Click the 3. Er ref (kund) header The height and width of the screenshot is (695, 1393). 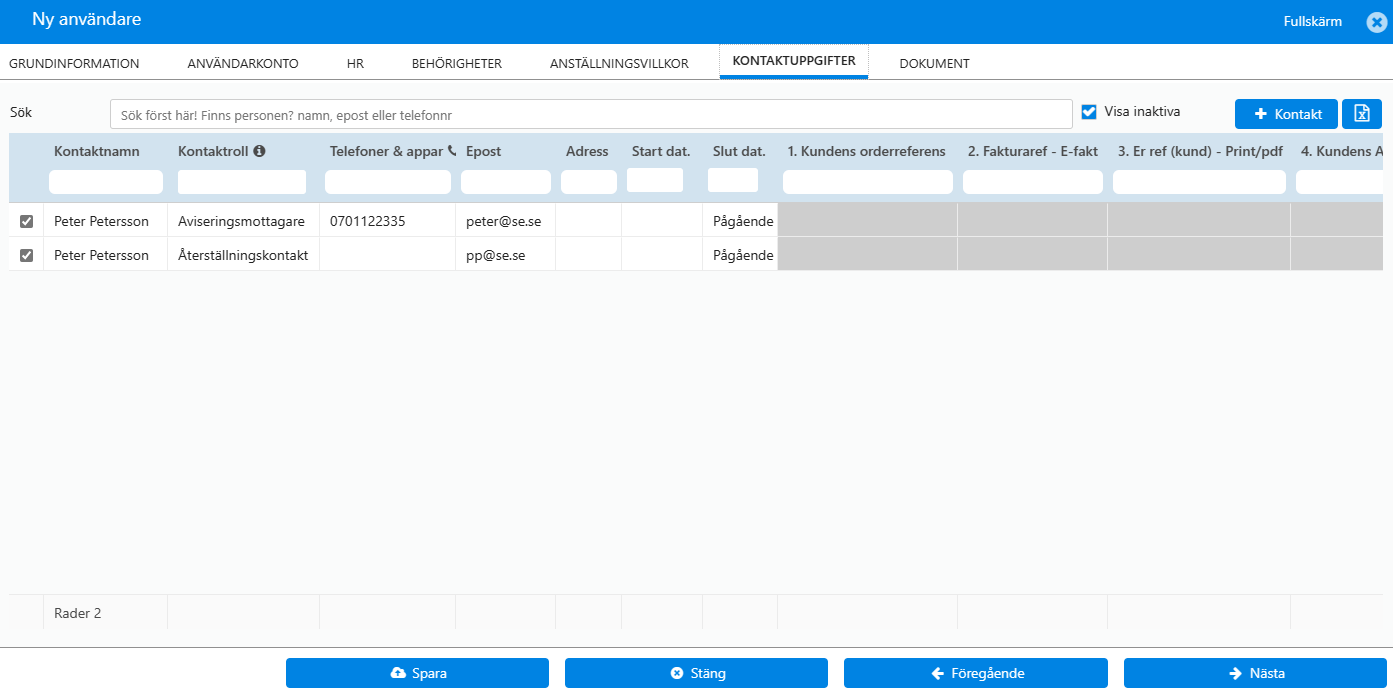1200,152
